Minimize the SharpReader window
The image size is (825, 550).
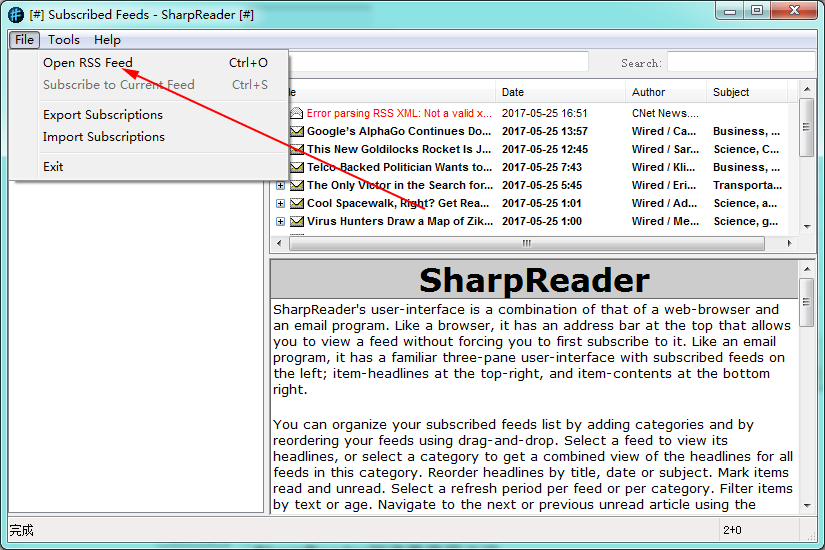pyautogui.click(x=730, y=11)
